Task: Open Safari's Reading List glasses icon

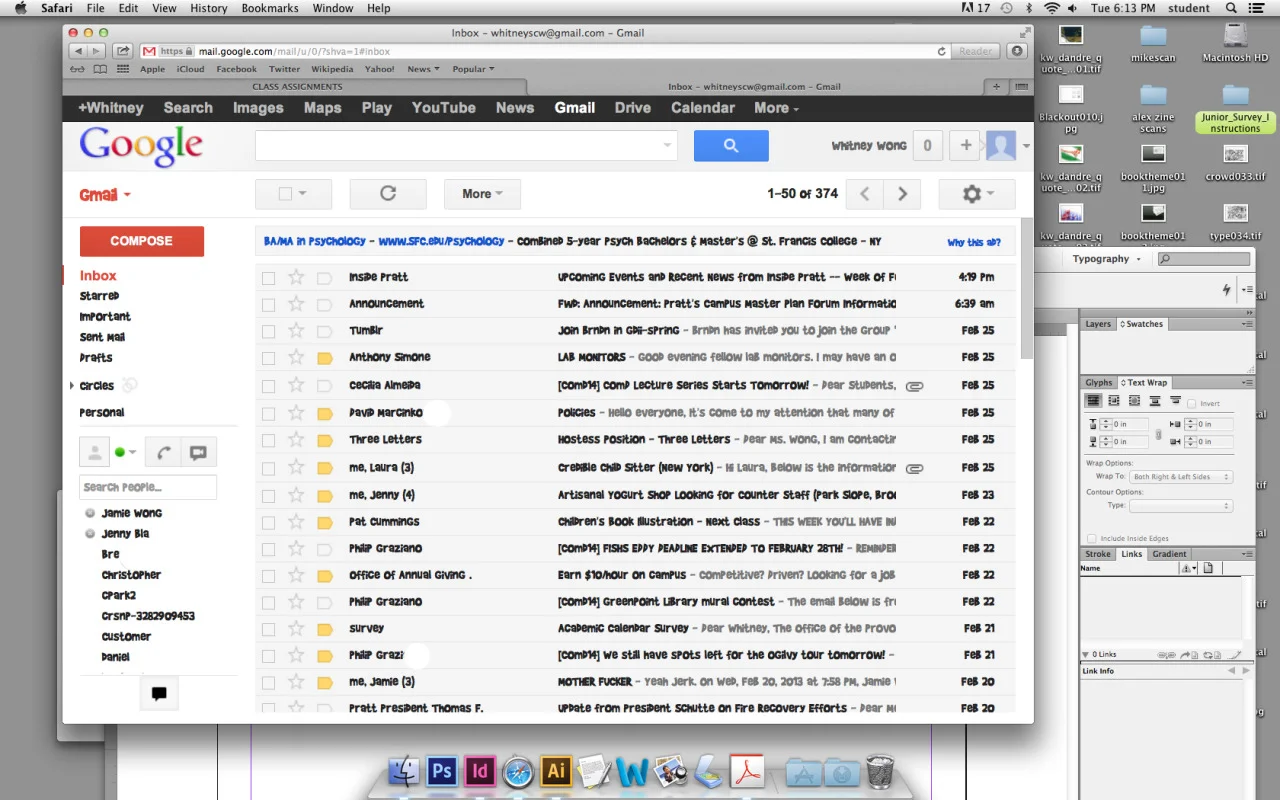Action: (77, 69)
